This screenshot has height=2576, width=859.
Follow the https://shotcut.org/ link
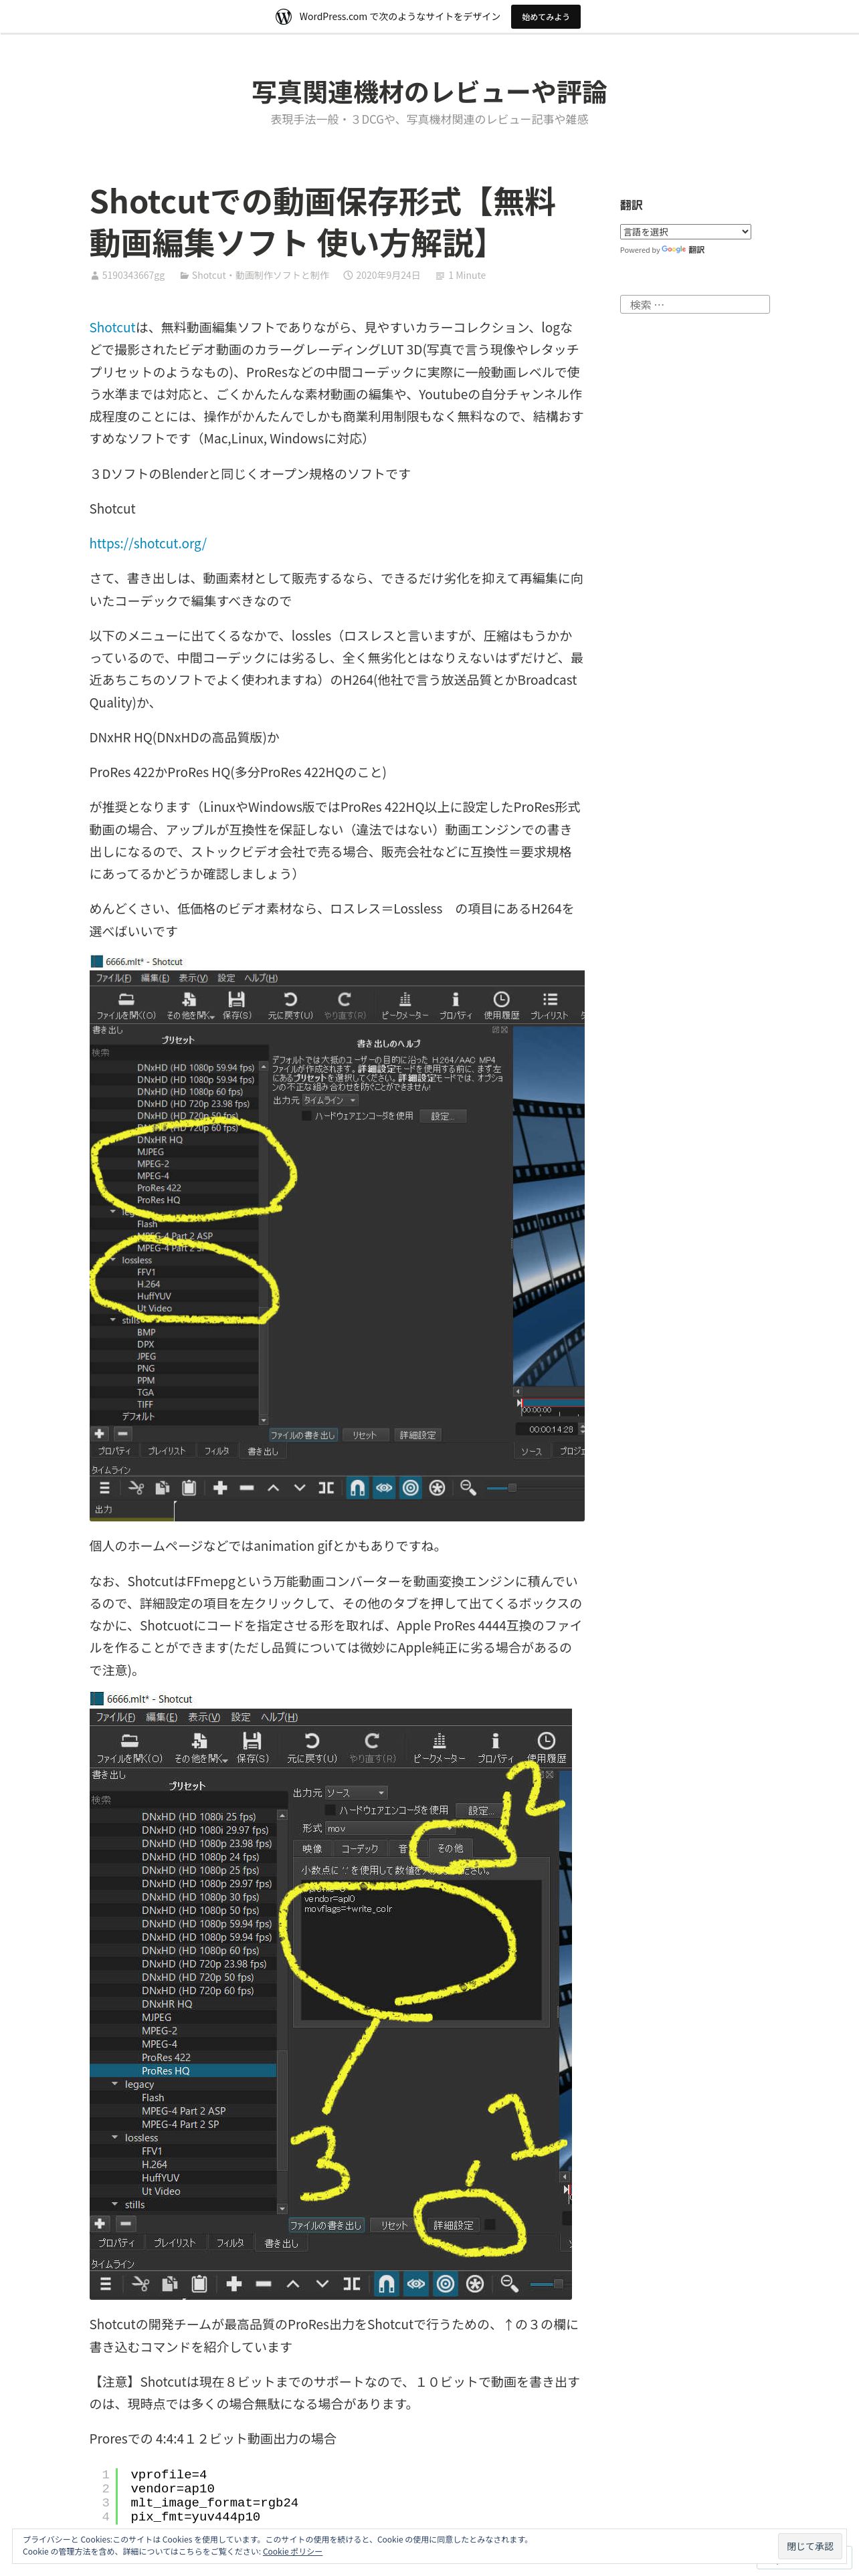pos(148,543)
